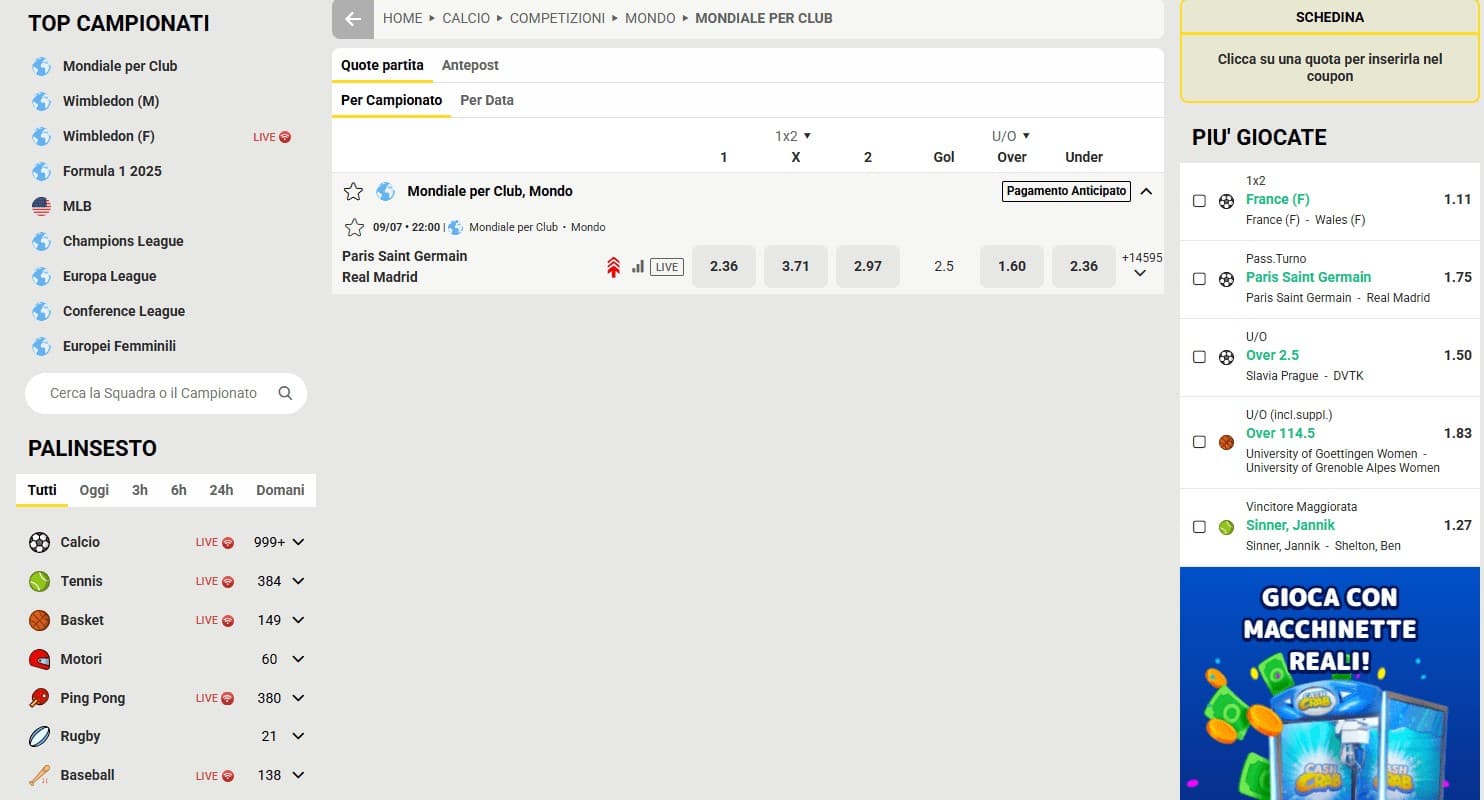Favorite the Mondiale per Club, Mondo league star

353,191
